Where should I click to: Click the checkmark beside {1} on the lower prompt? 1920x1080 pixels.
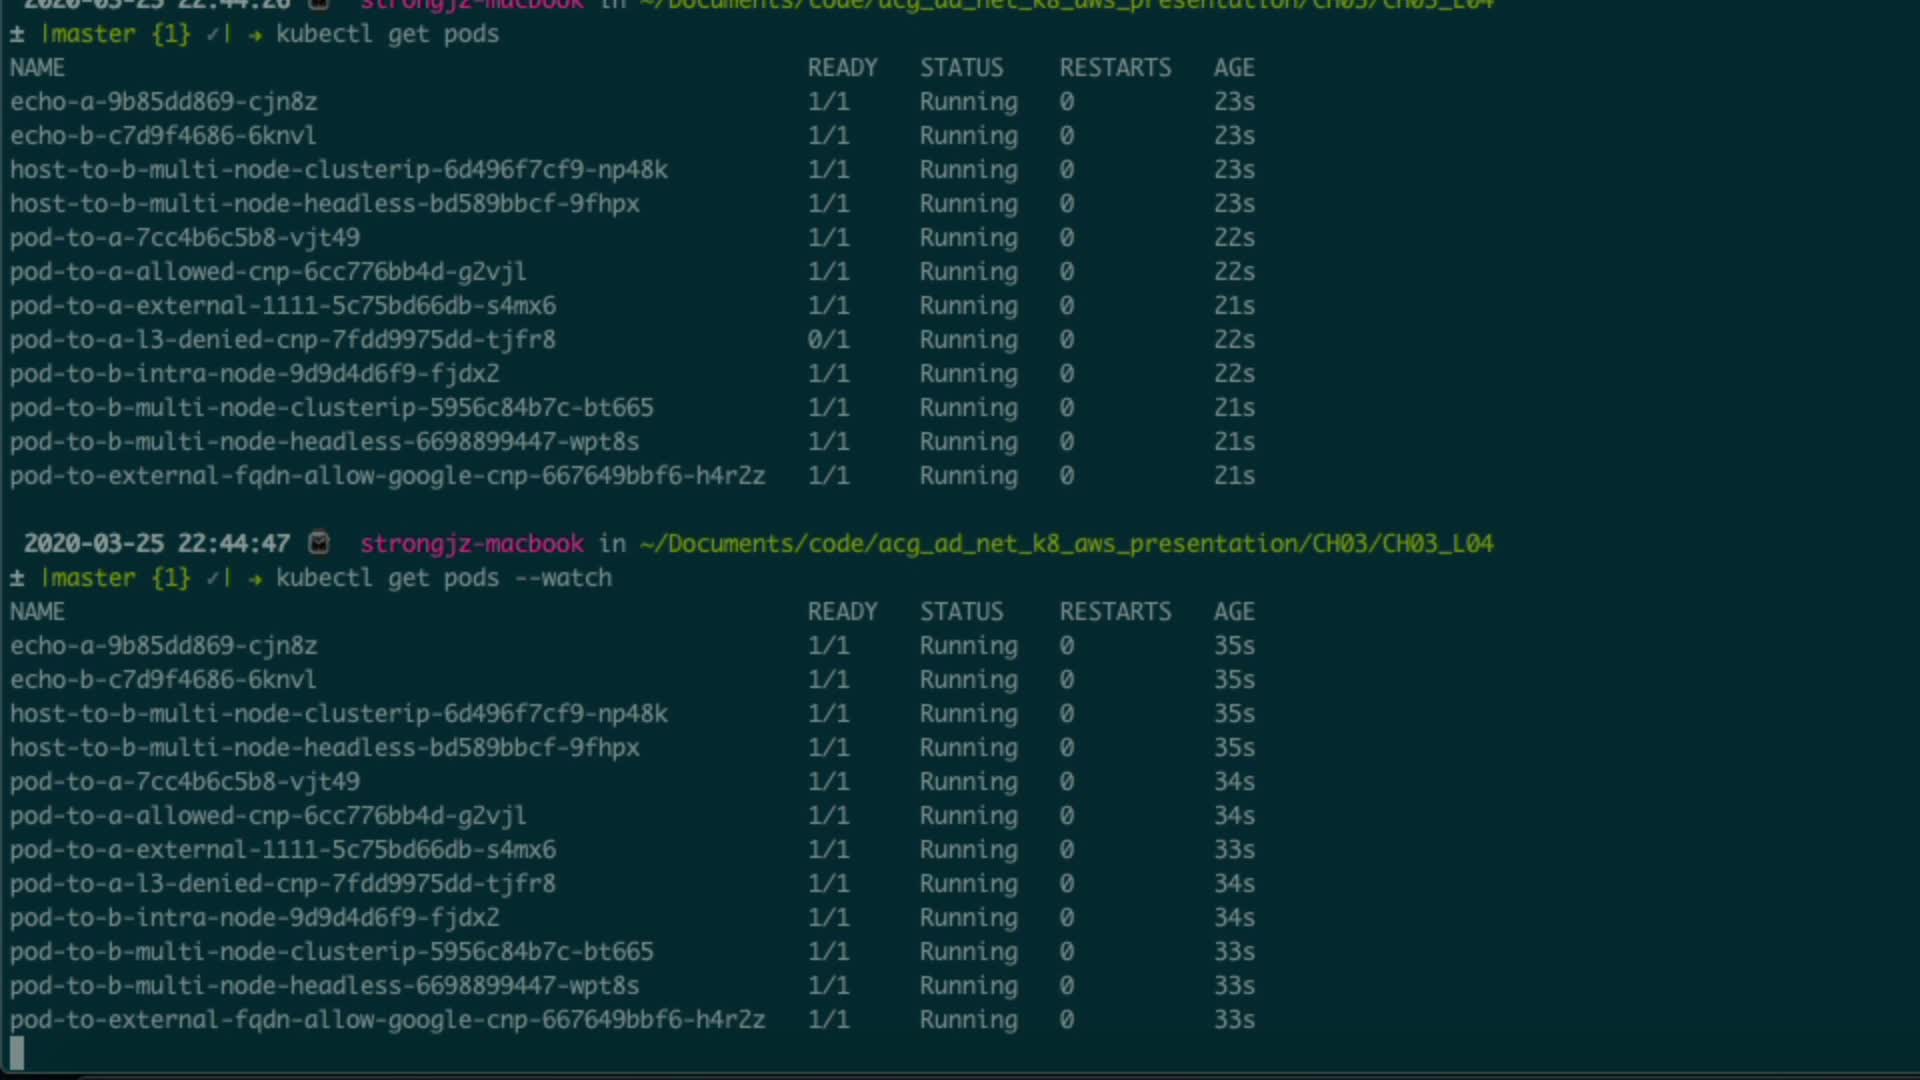coord(213,578)
